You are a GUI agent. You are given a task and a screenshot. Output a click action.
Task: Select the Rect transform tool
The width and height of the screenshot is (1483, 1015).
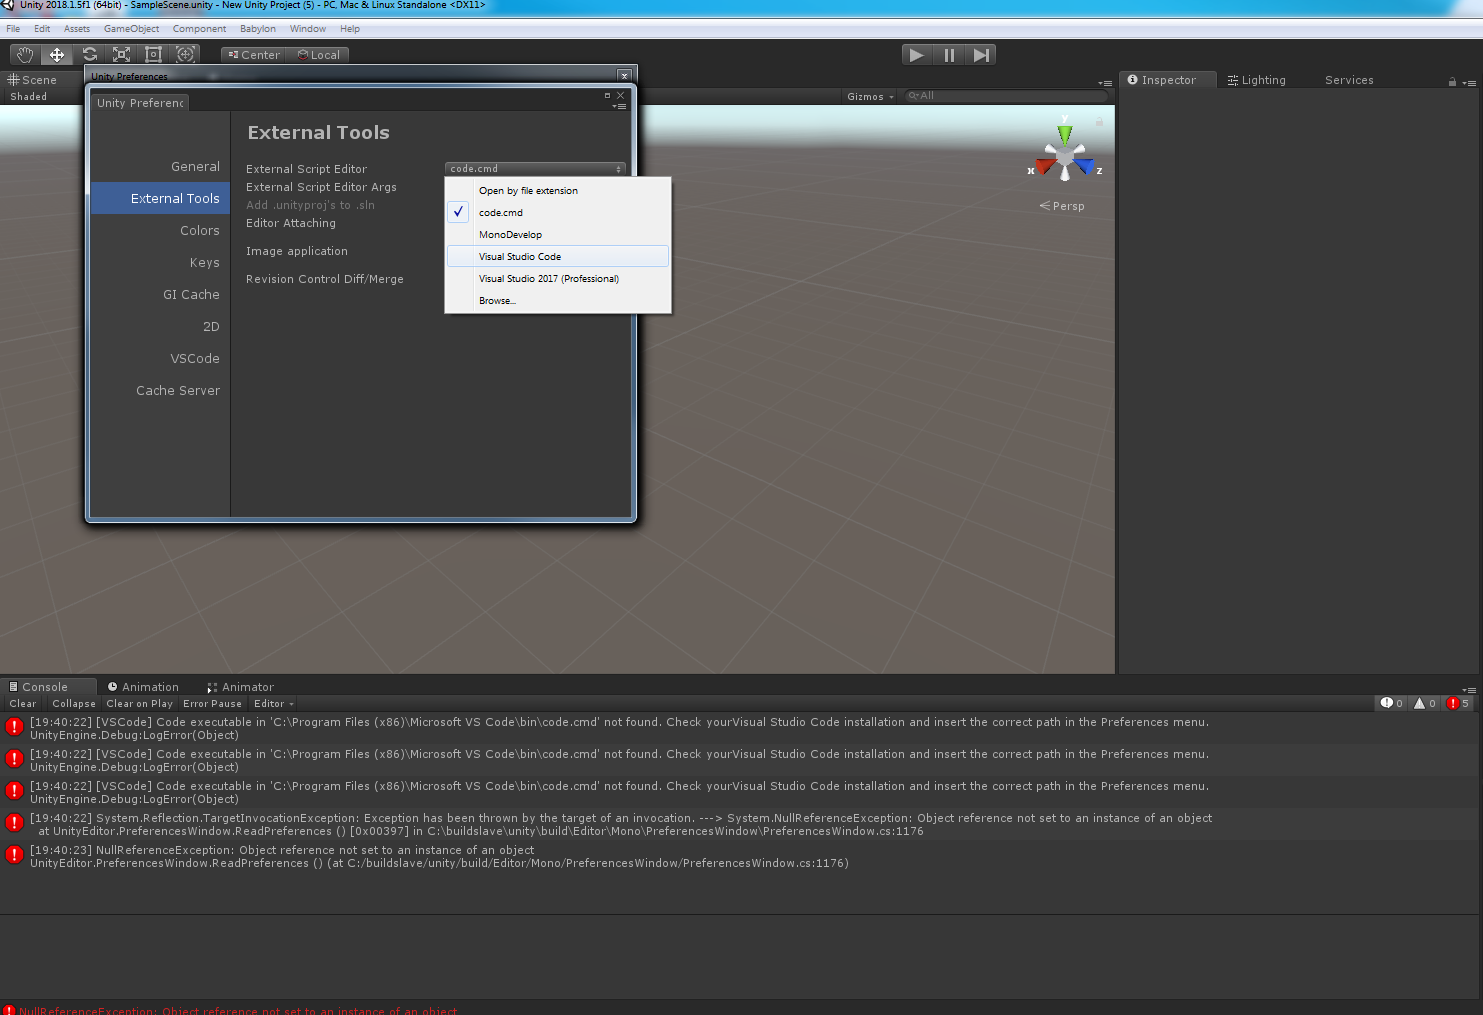tap(153, 55)
